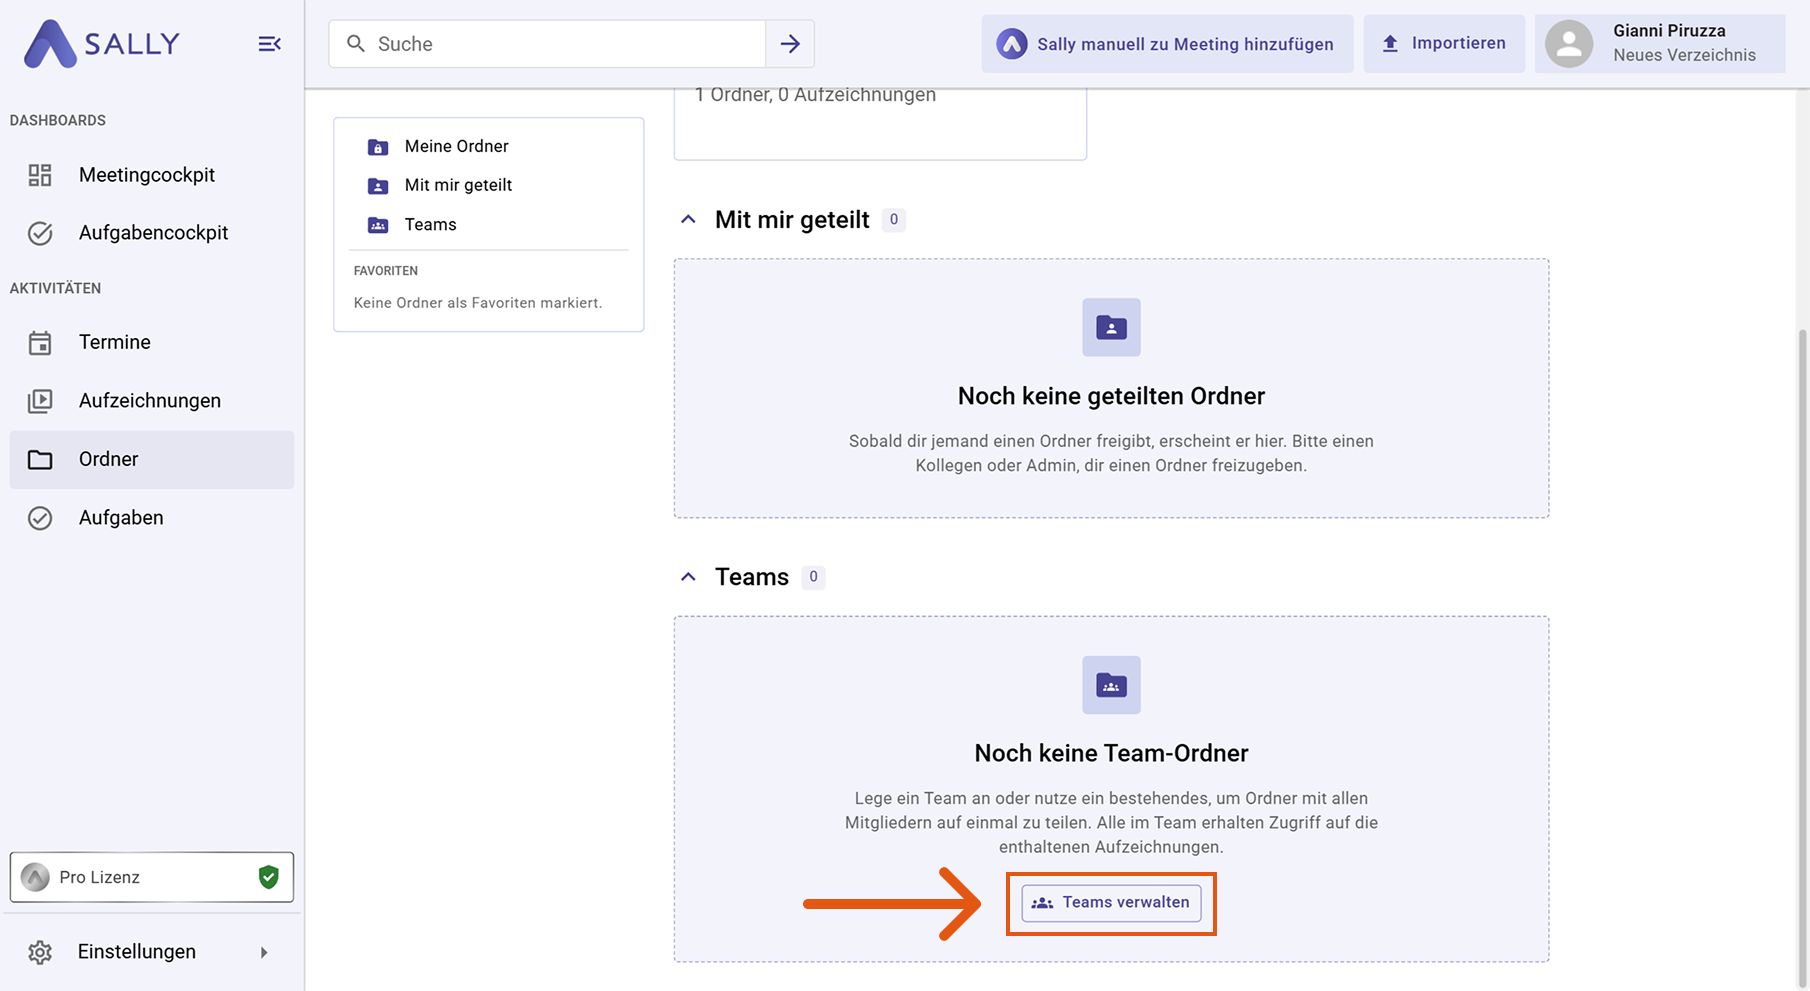
Task: Click the magnifier icon in the search bar
Action: coord(356,44)
